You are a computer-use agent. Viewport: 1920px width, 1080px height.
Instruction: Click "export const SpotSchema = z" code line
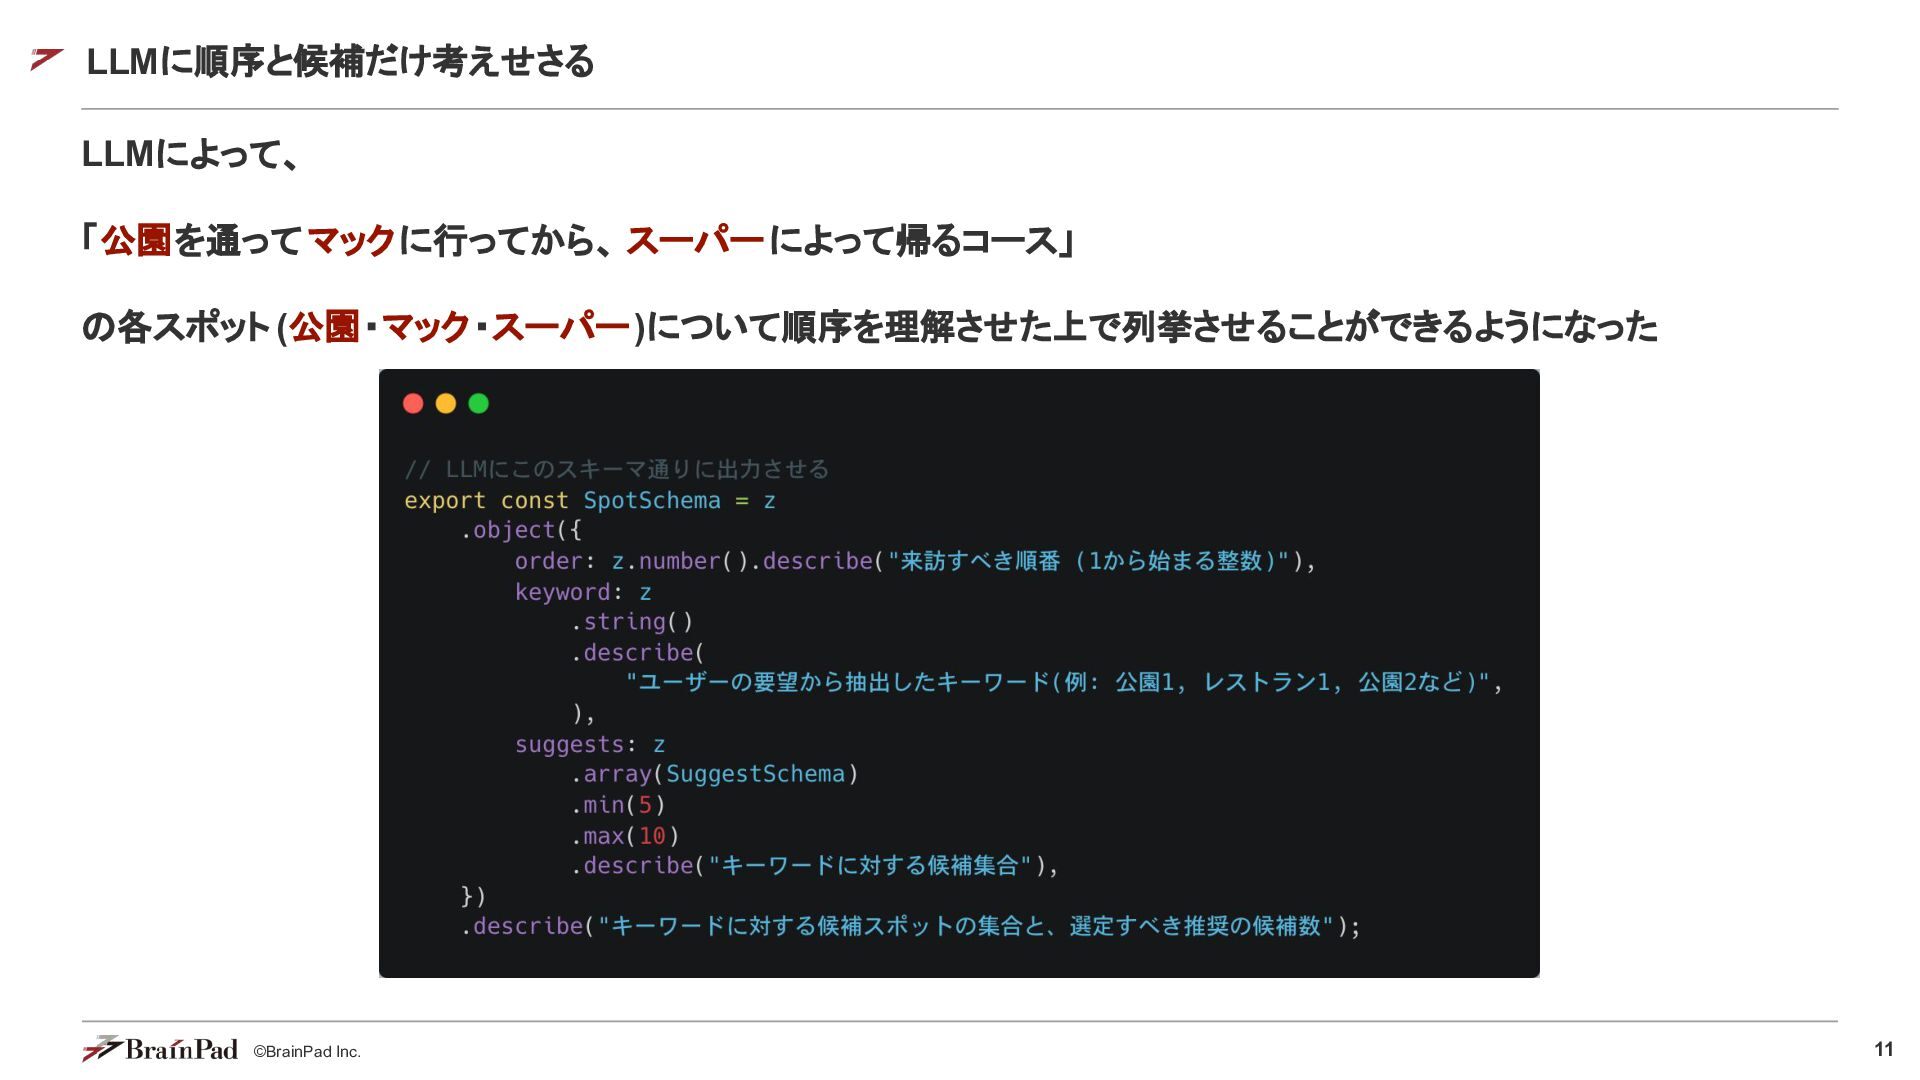click(x=590, y=500)
